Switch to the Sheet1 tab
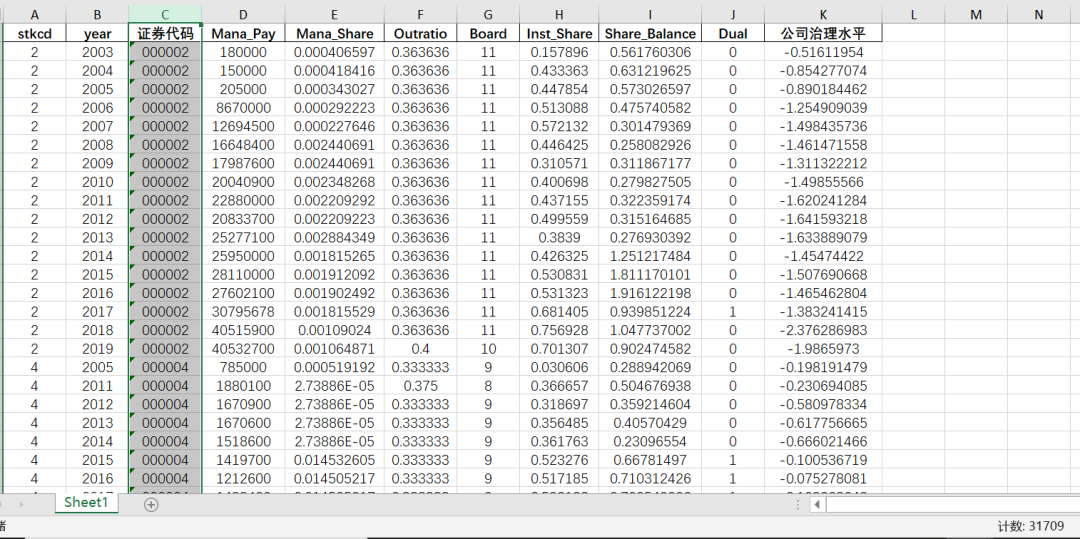 (87, 503)
